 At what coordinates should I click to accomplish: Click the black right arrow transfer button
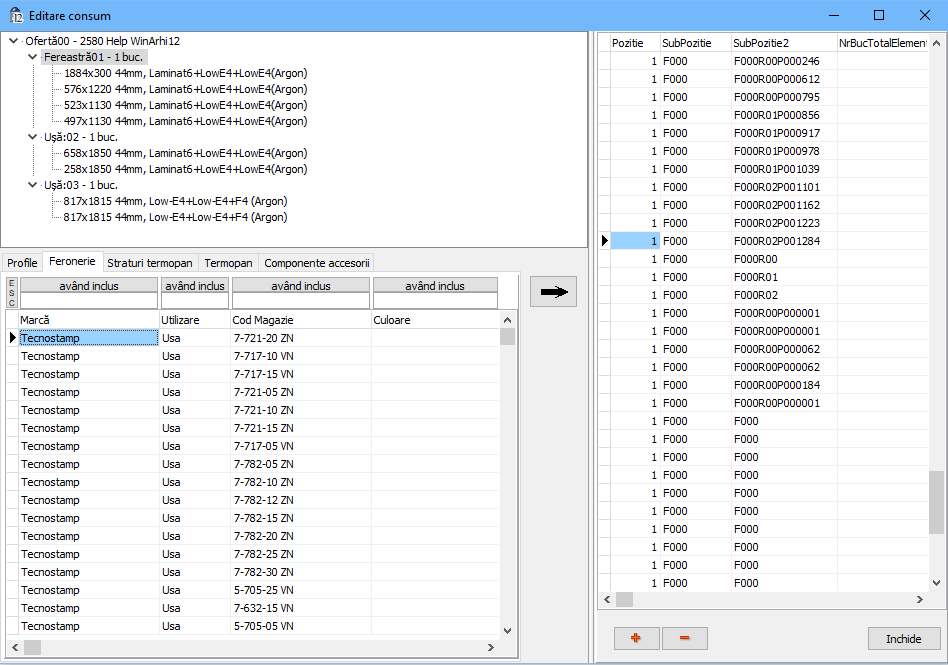click(553, 292)
